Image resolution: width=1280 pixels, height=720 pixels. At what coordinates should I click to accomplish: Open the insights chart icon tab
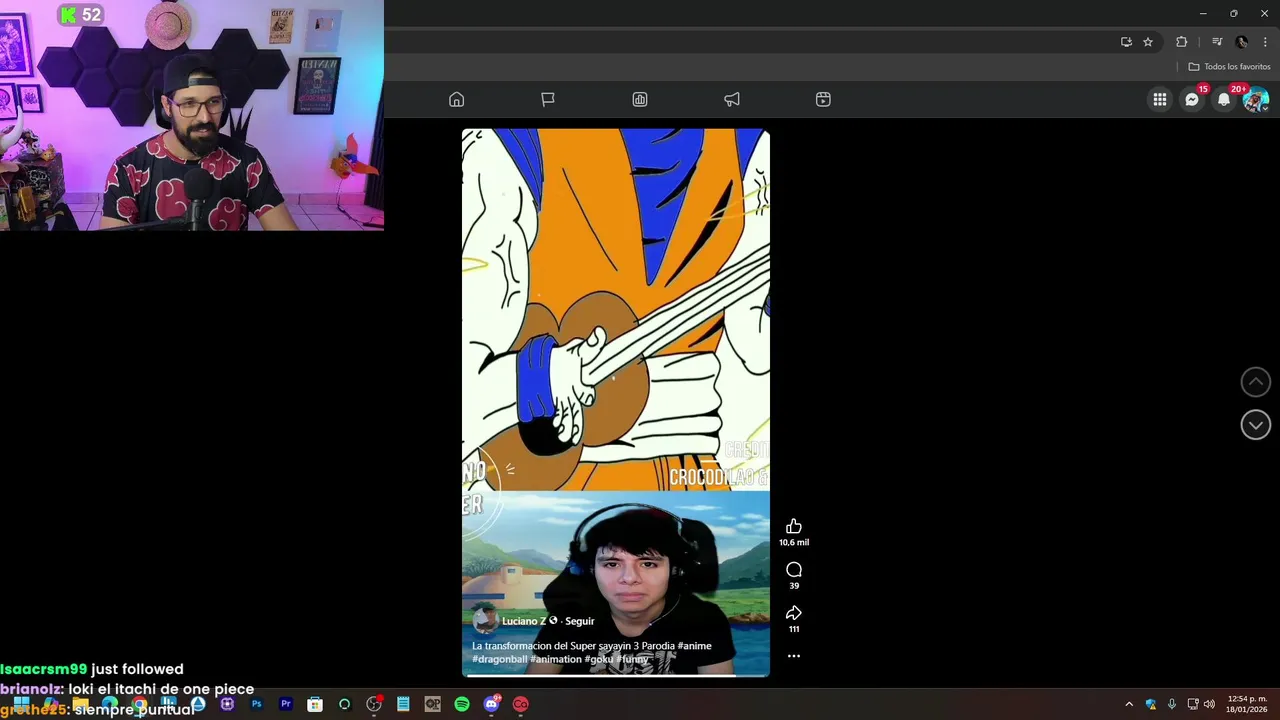click(640, 99)
